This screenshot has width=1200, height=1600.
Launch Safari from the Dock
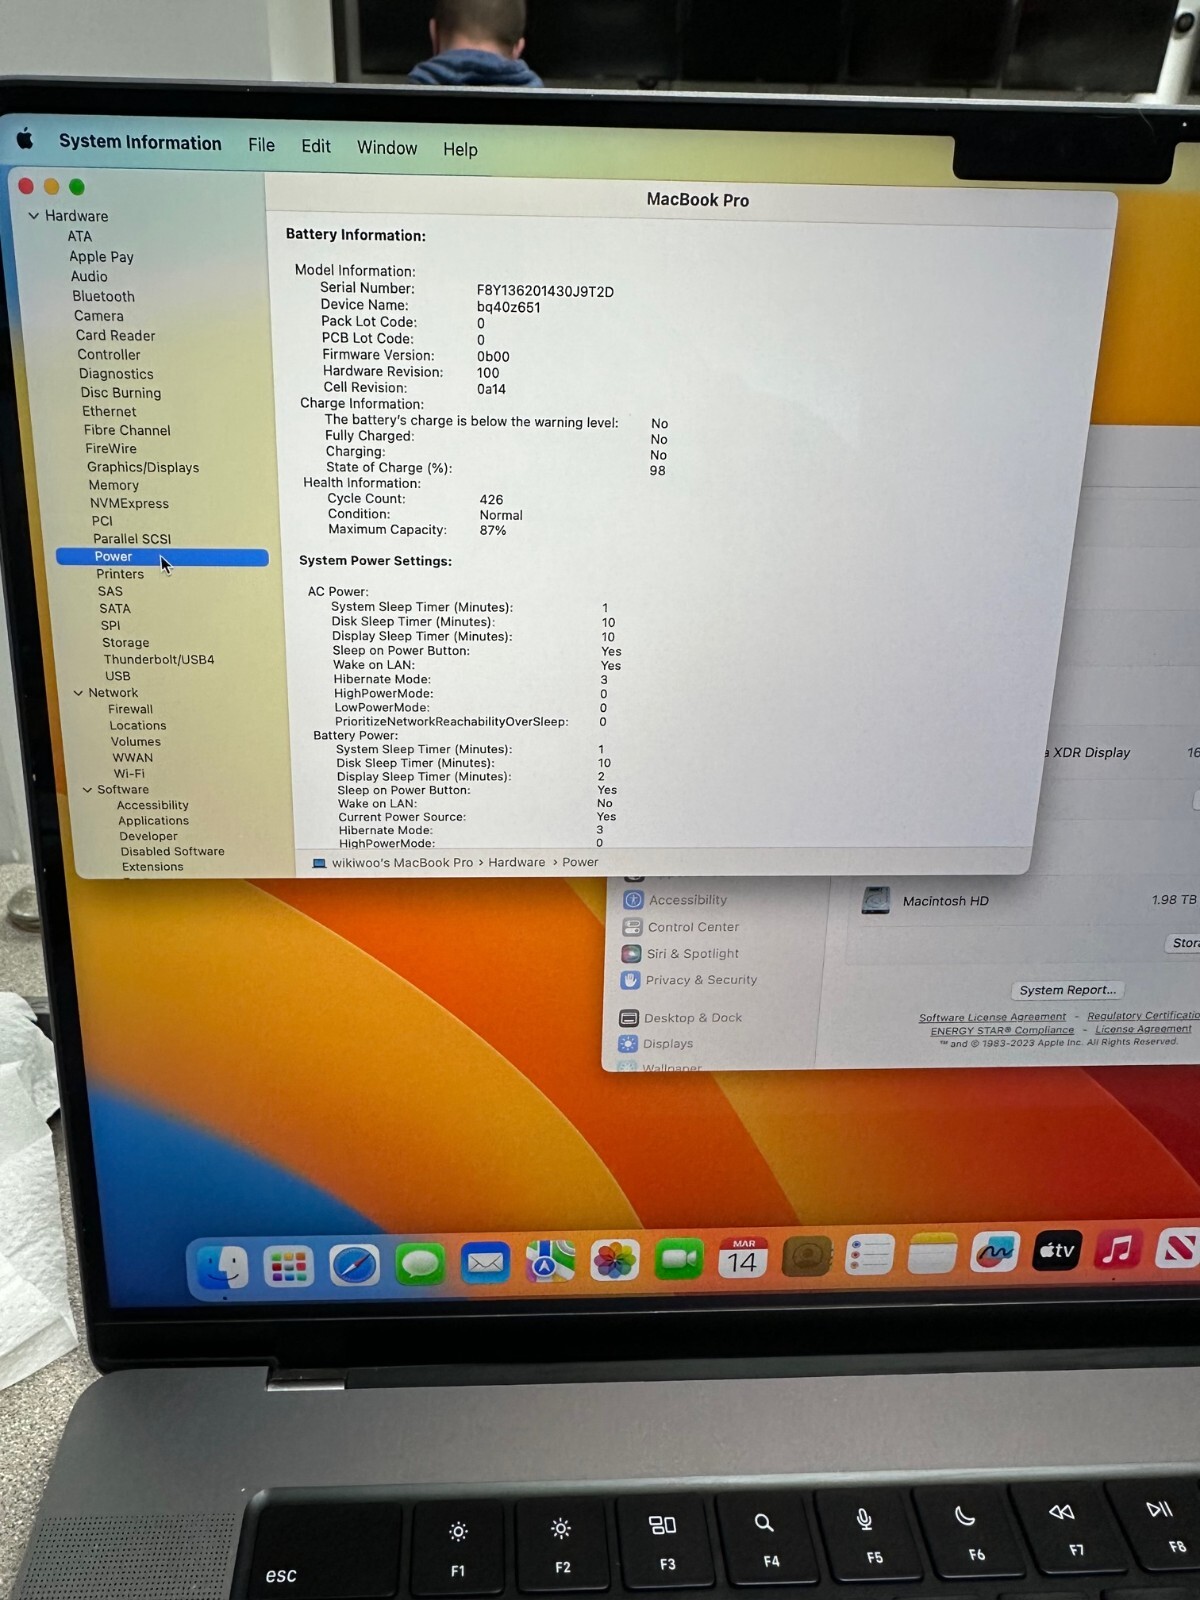(354, 1265)
